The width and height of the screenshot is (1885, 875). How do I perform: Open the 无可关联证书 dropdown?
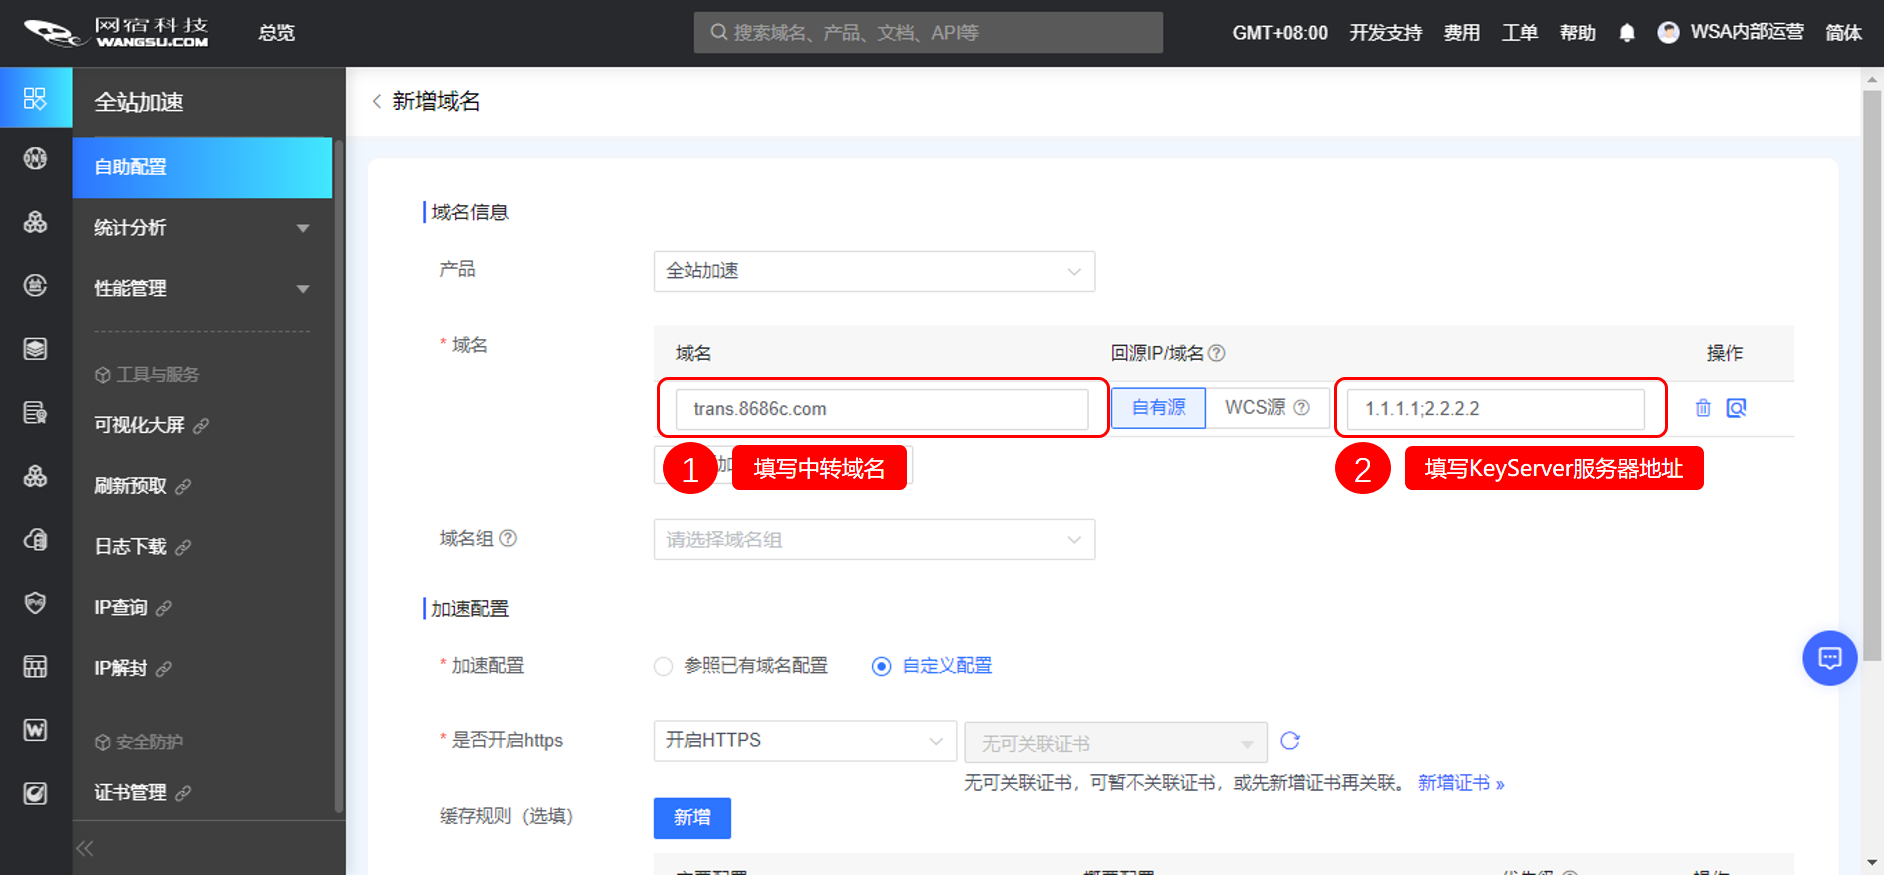pyautogui.click(x=1116, y=743)
